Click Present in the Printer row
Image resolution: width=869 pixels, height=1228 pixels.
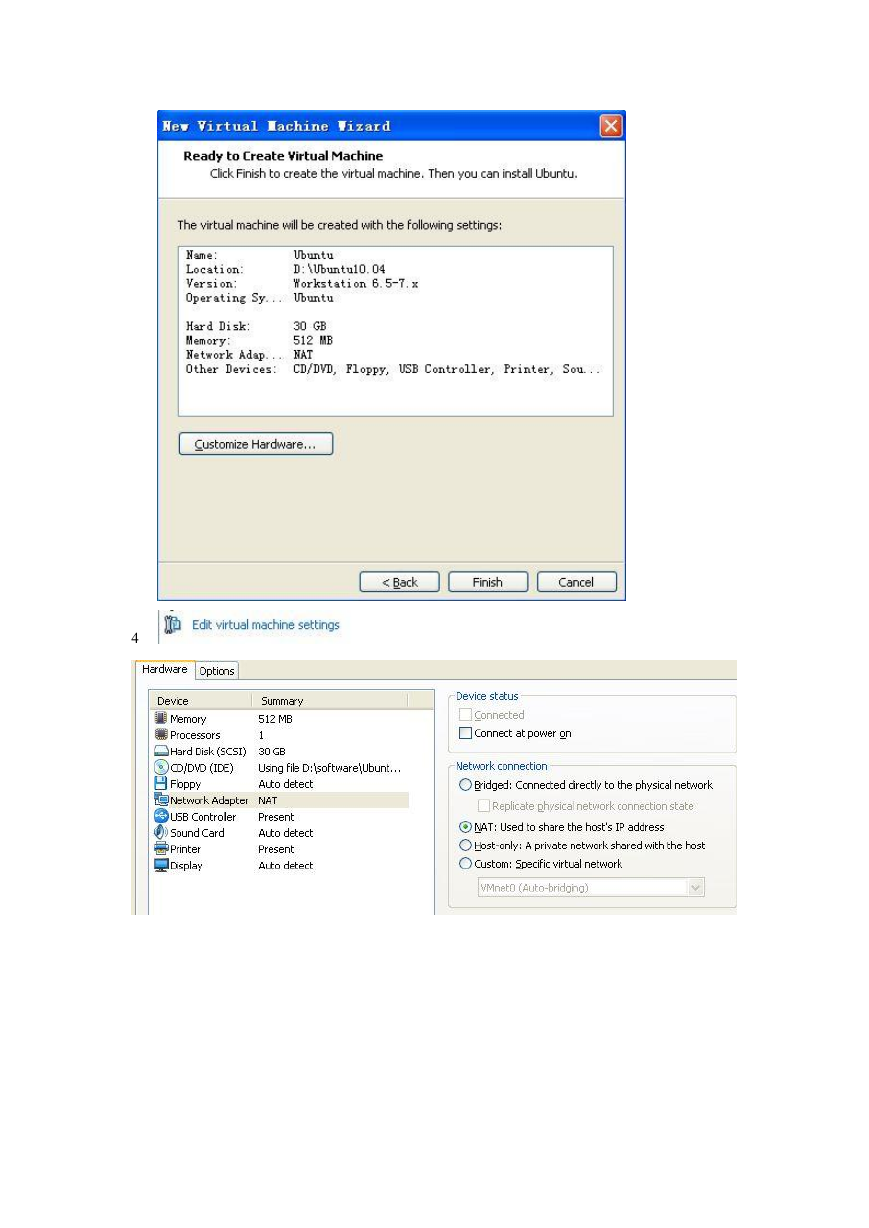point(276,849)
